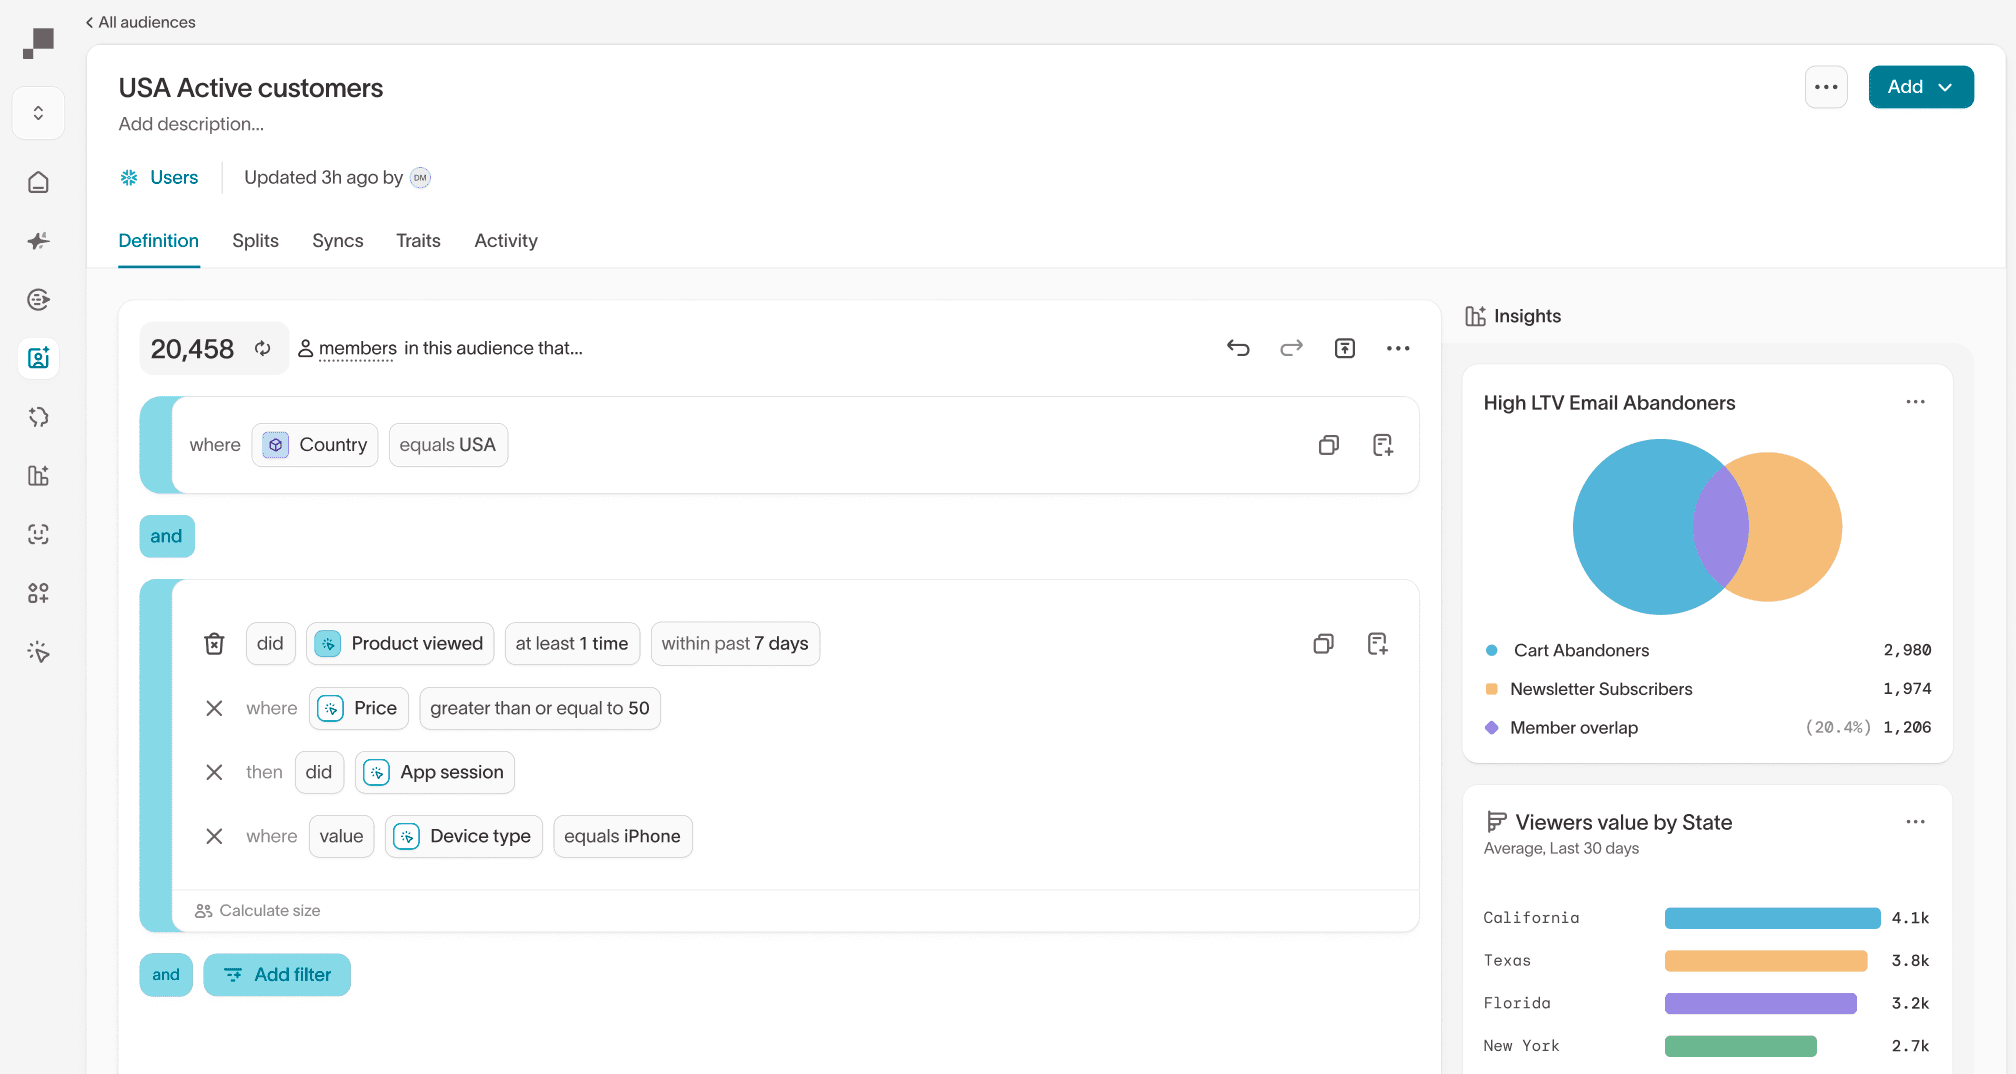
Task: Click the undo arrow in the query builder
Action: coord(1238,348)
